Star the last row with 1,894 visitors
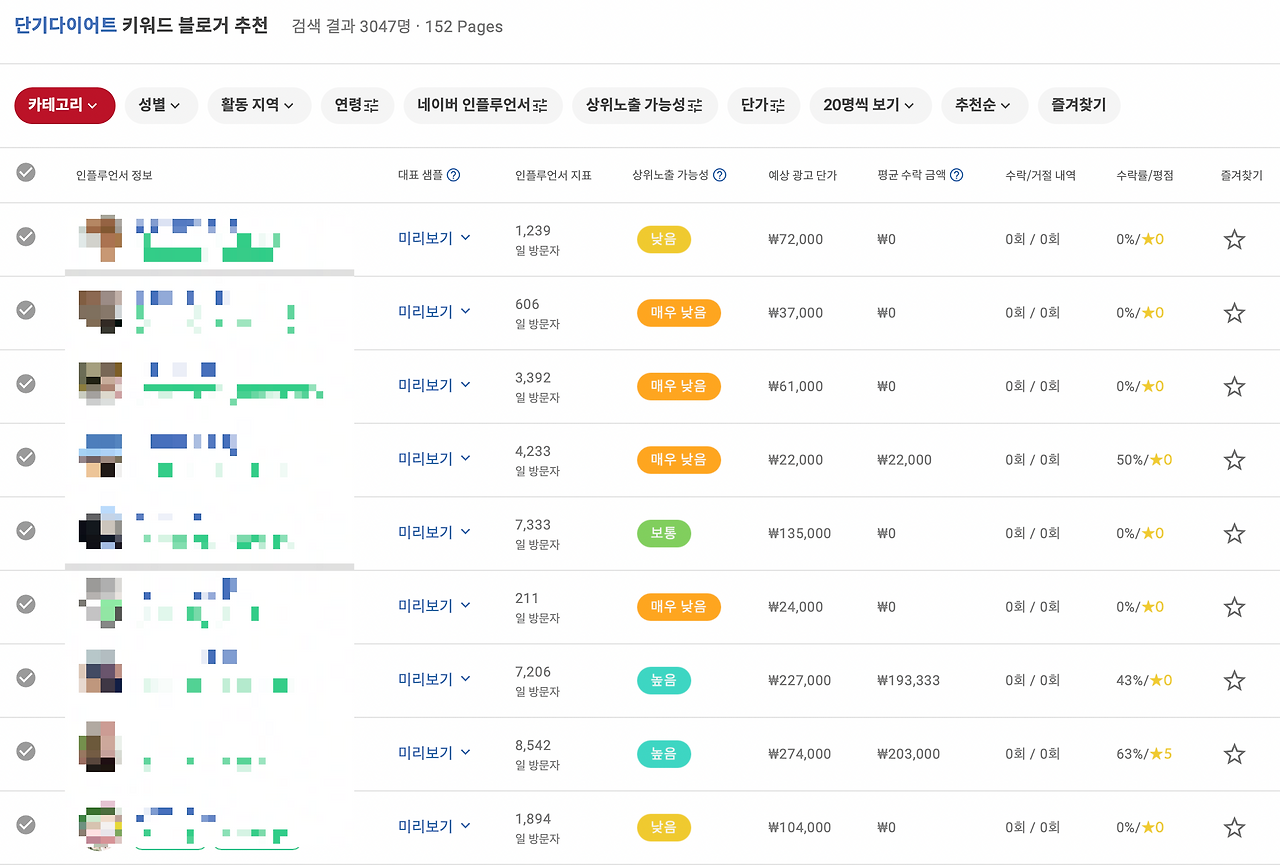1280x865 pixels. pyautogui.click(x=1234, y=827)
